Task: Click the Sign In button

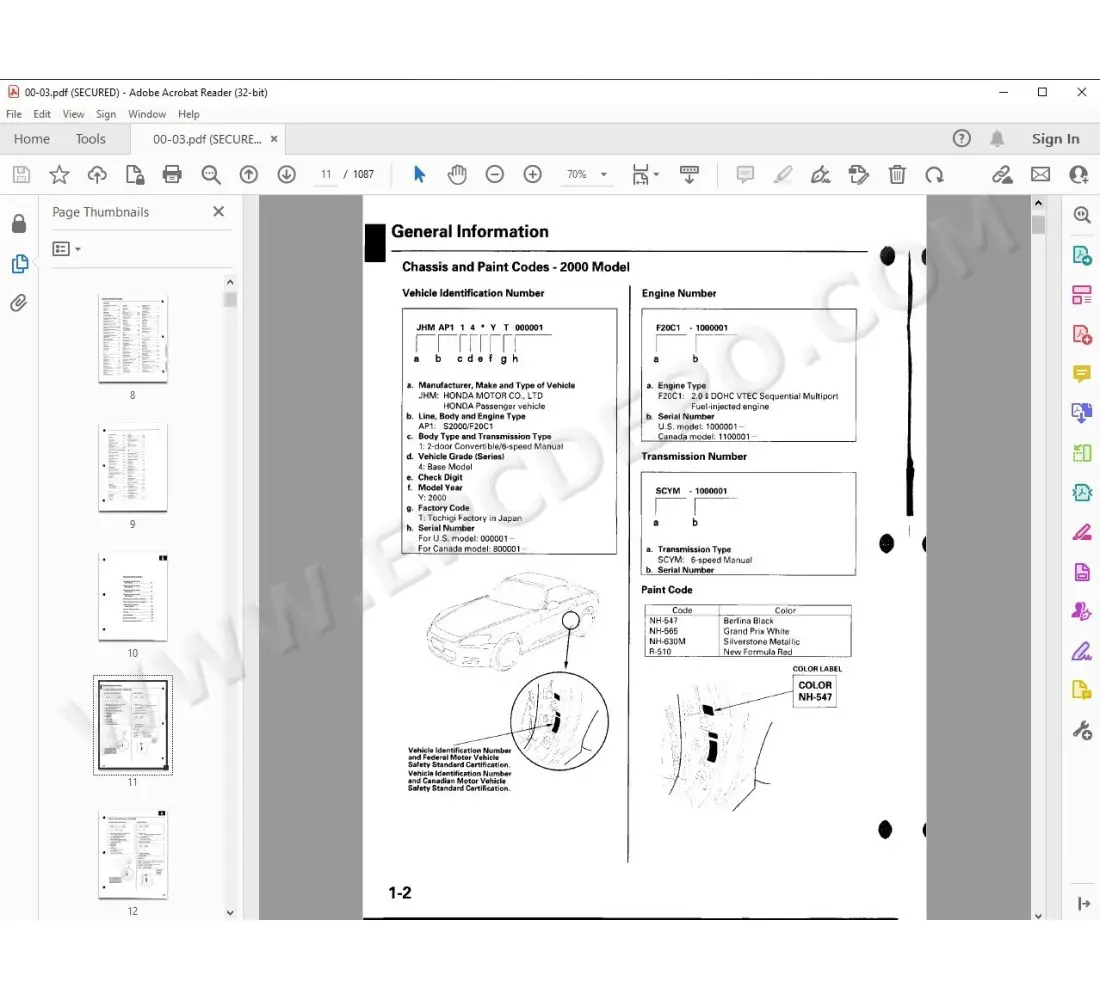Action: click(1055, 138)
